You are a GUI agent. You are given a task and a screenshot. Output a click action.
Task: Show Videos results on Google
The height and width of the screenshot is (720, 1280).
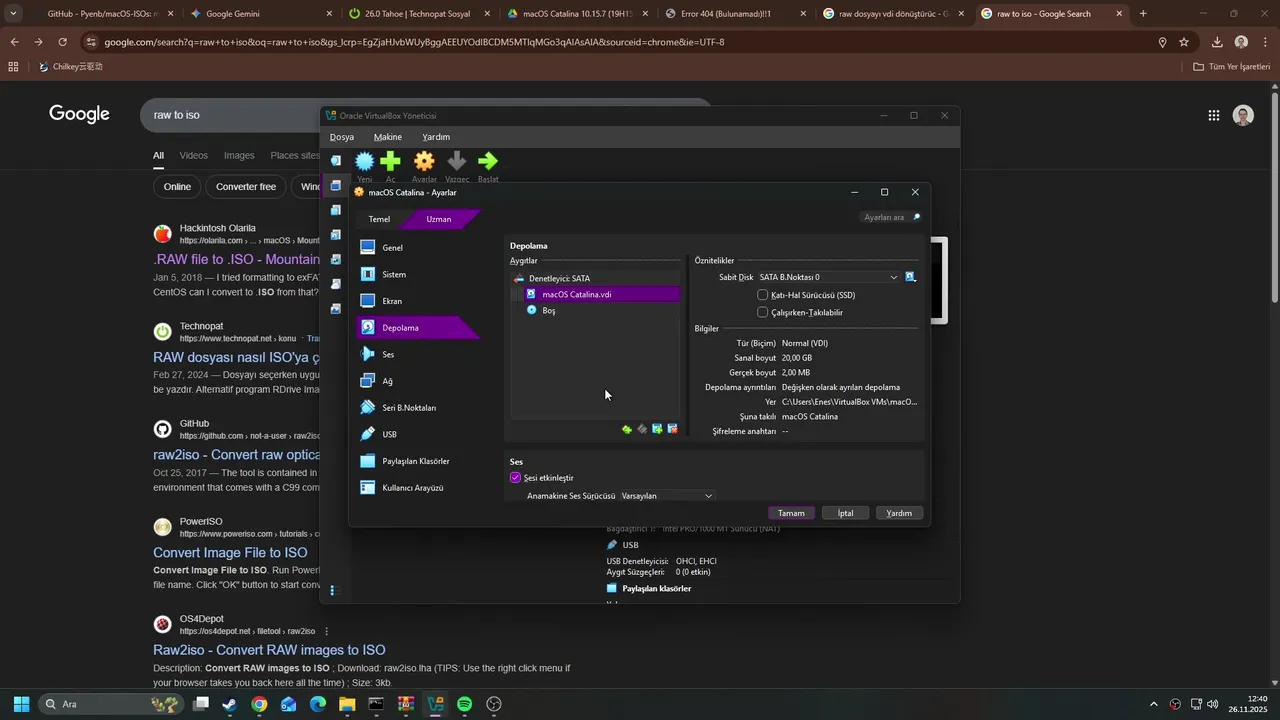pyautogui.click(x=194, y=156)
